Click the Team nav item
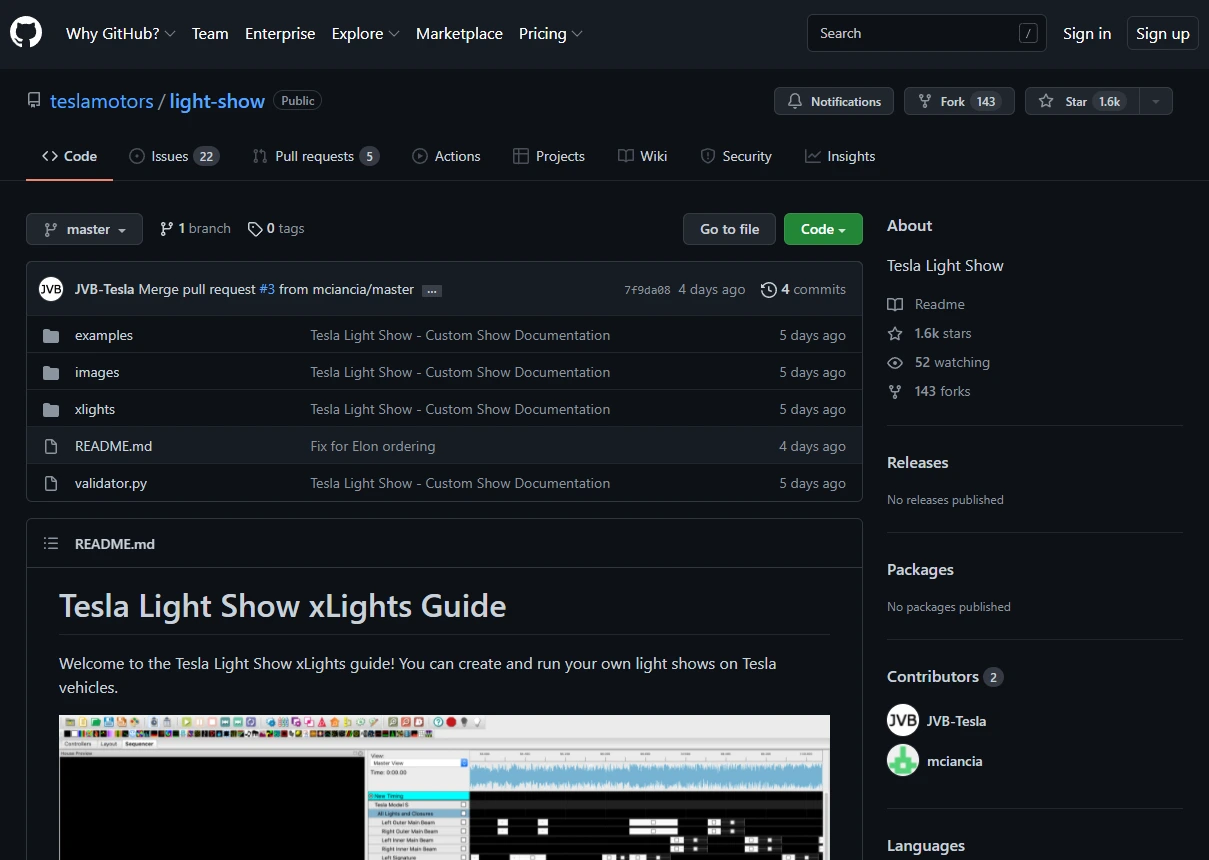Image resolution: width=1209 pixels, height=860 pixels. point(210,33)
